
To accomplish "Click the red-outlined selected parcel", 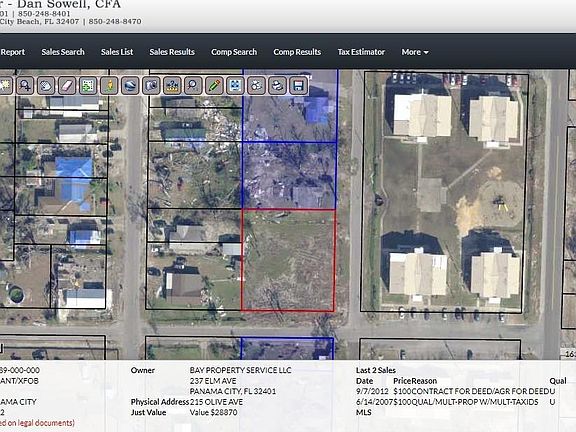I will 288,260.
